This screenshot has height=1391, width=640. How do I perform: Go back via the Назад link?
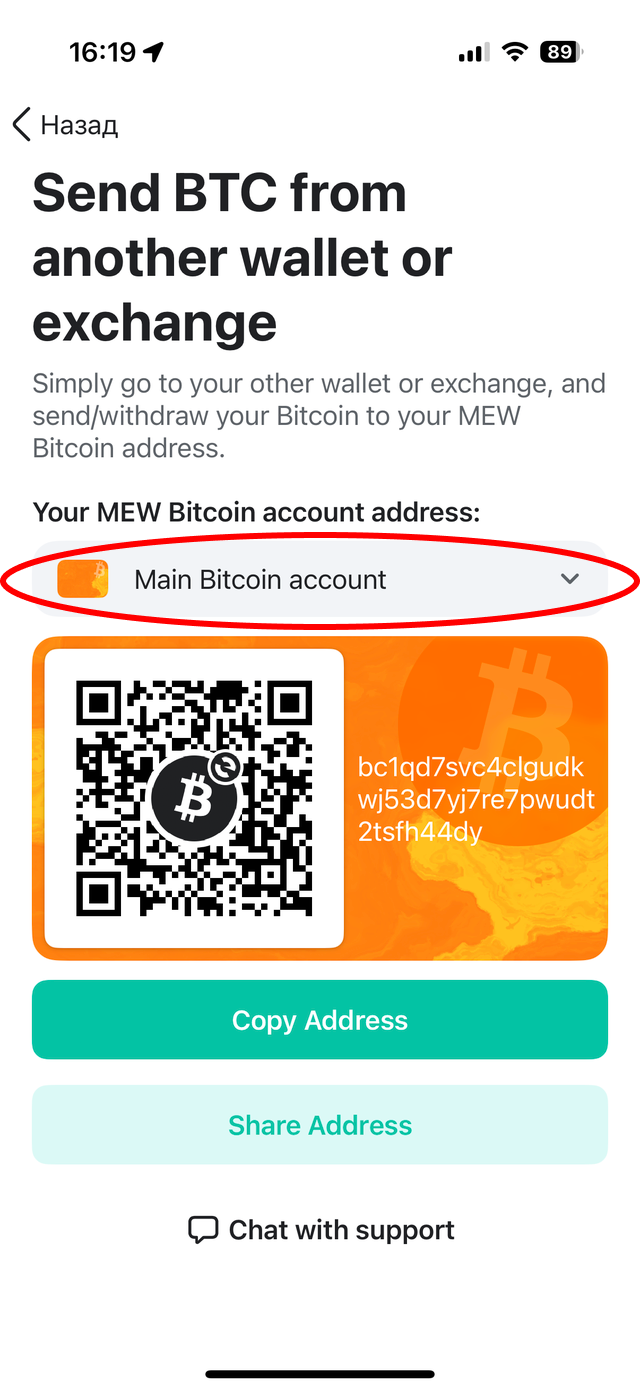point(79,125)
